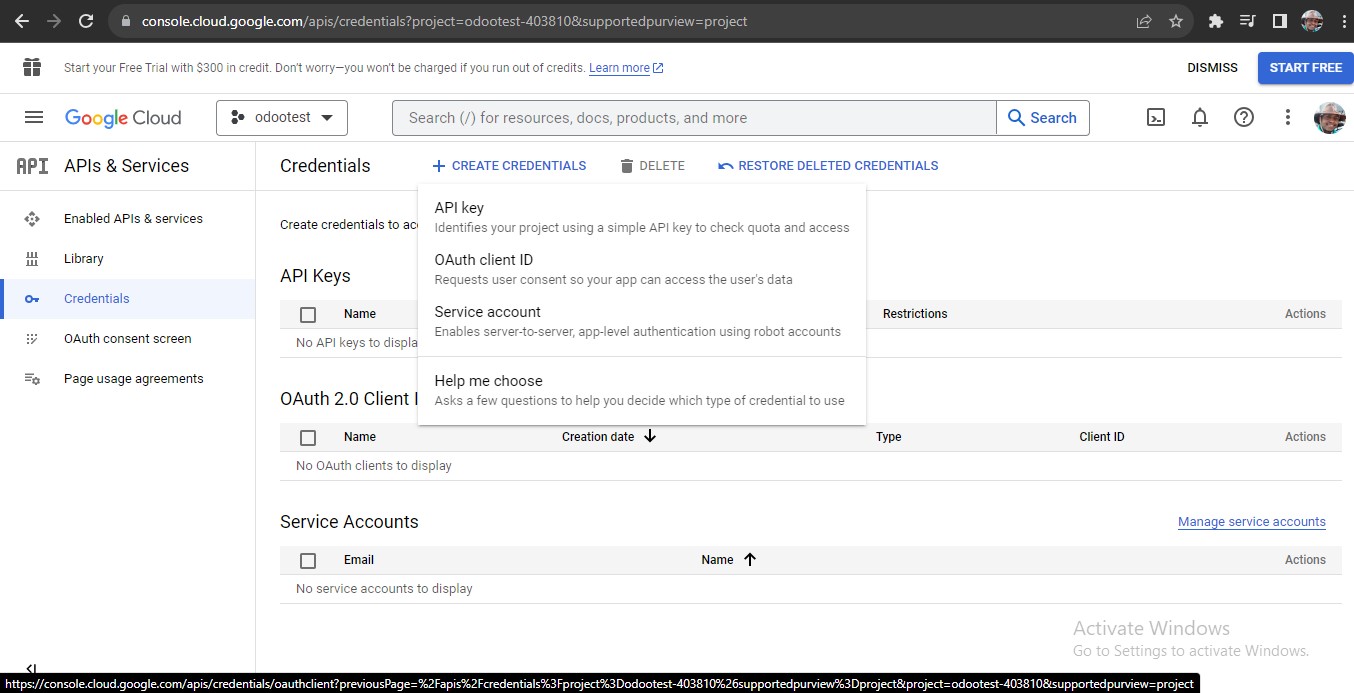Screen dimensions: 1354x693
Task: Open OAuth consent screen in sidebar
Action: pos(128,339)
